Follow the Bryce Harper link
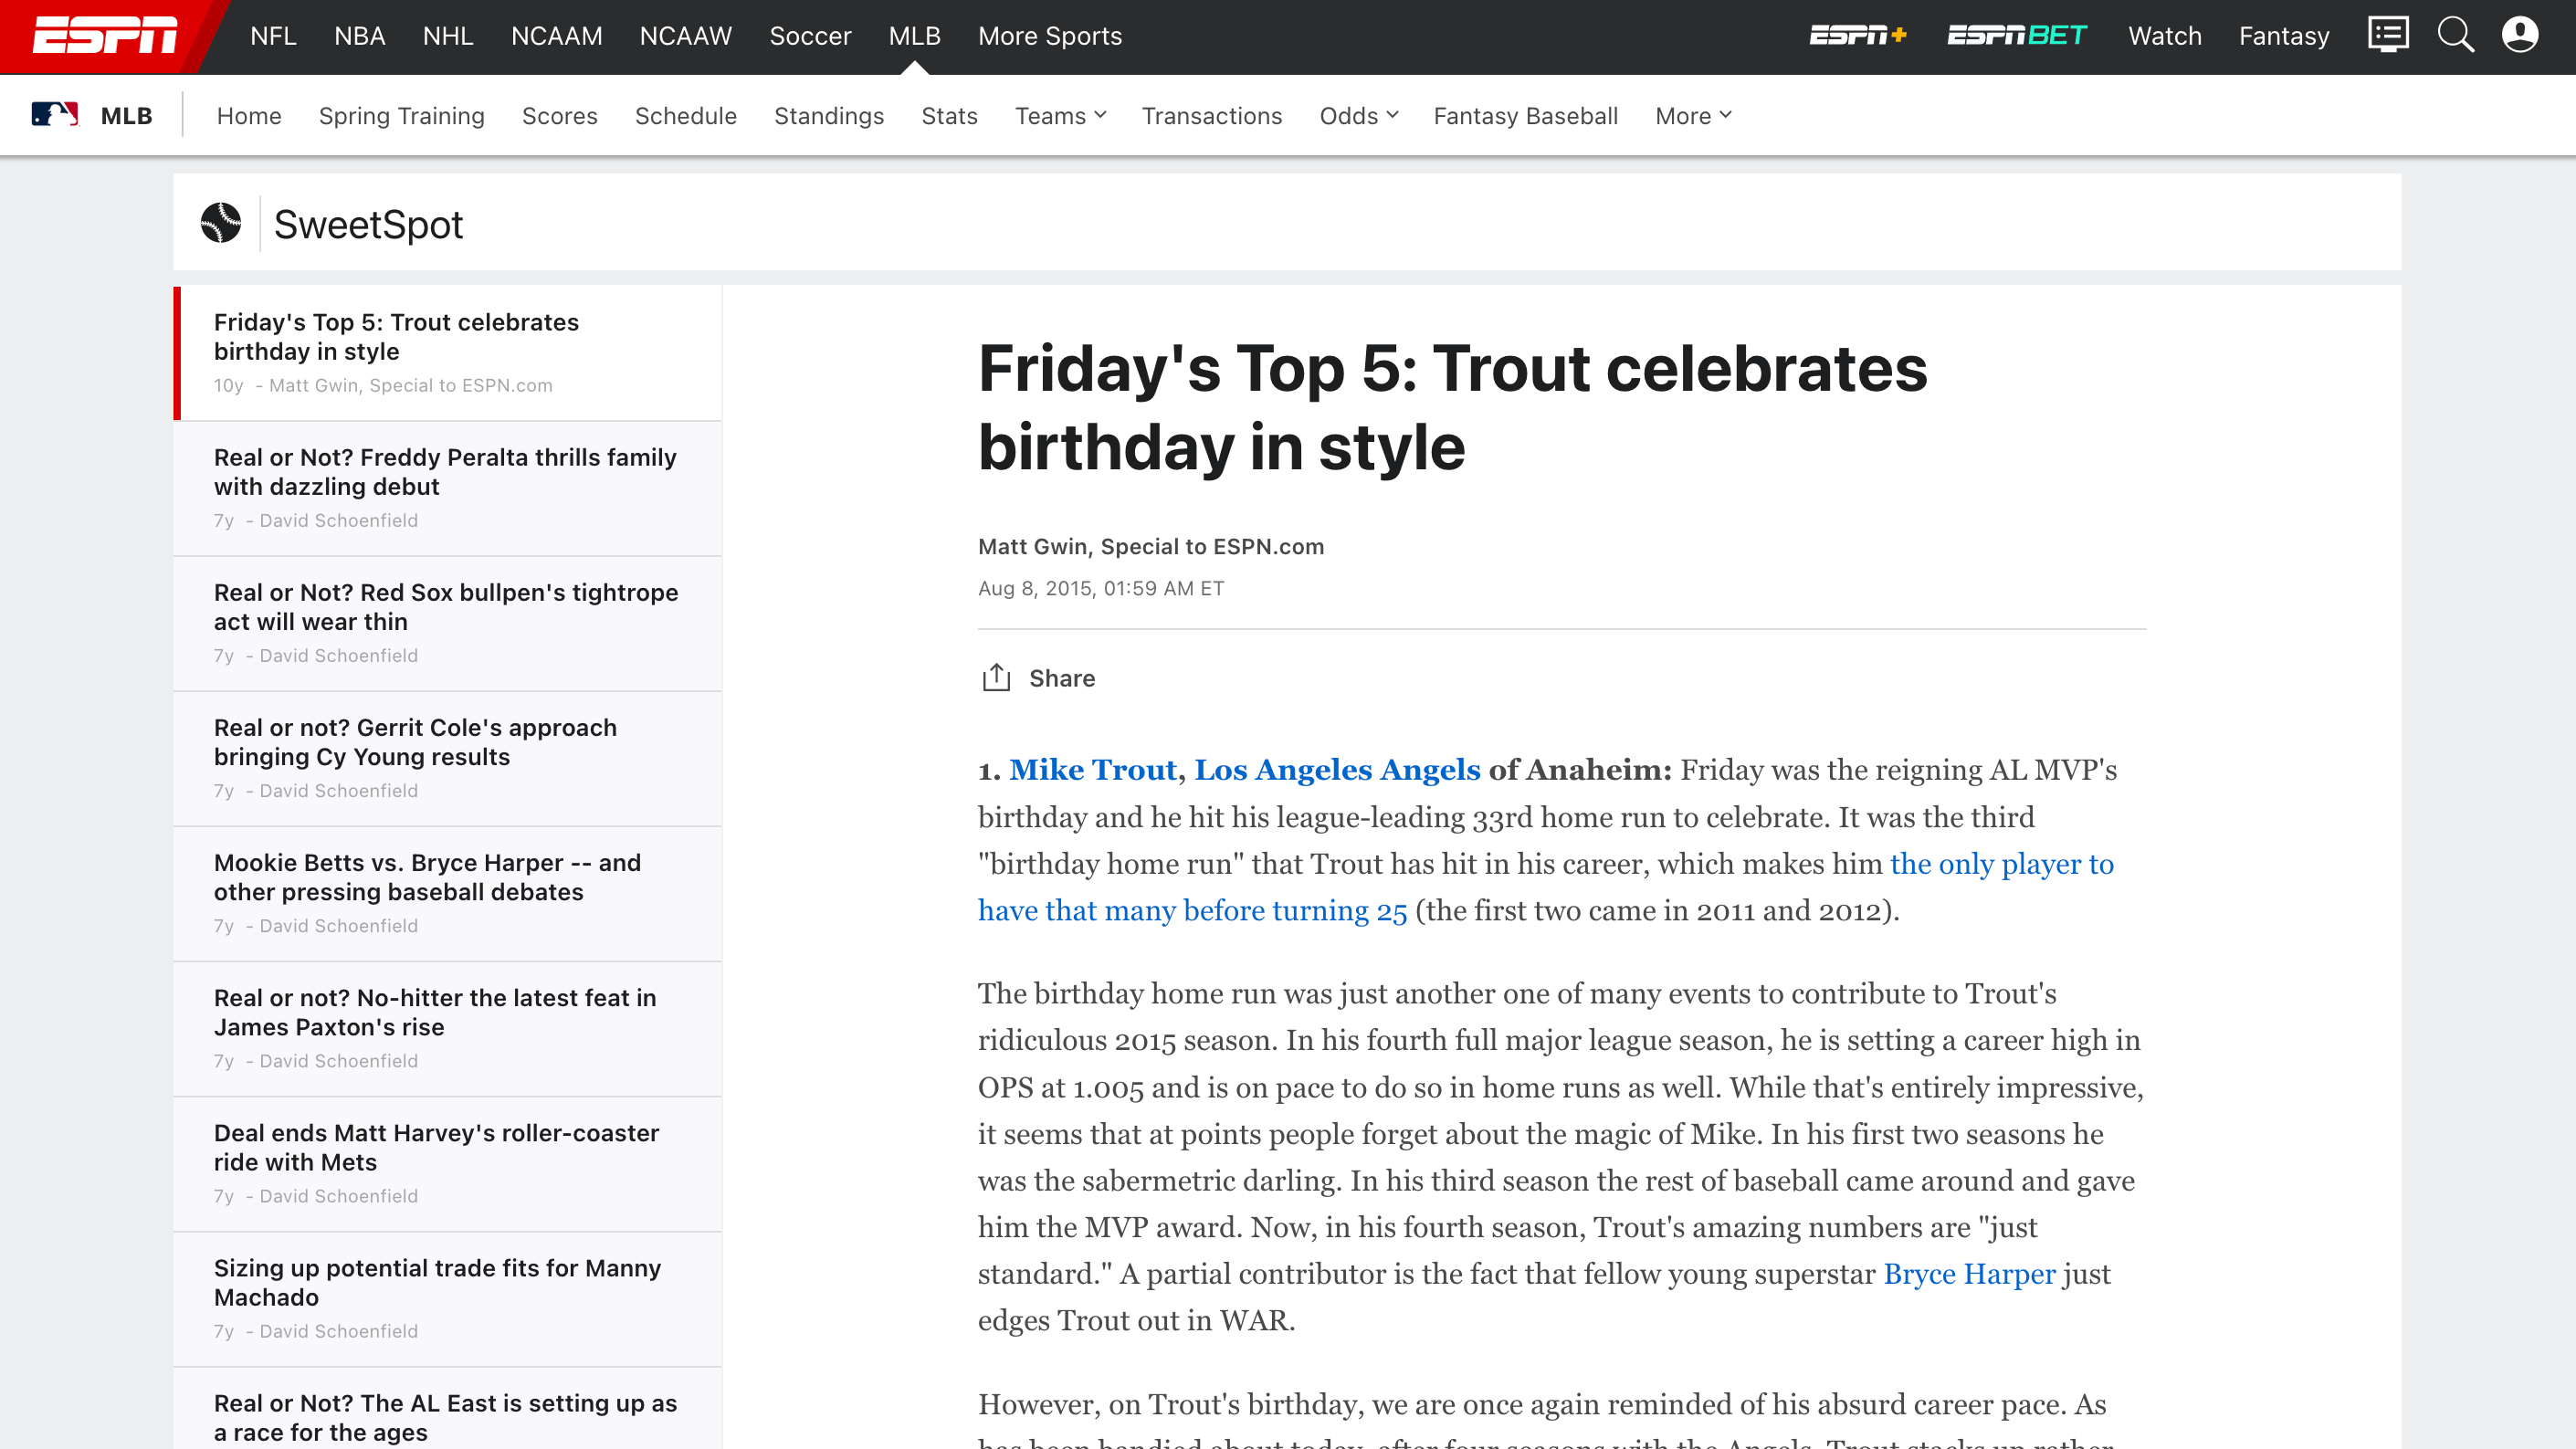This screenshot has width=2576, height=1449. point(1969,1273)
